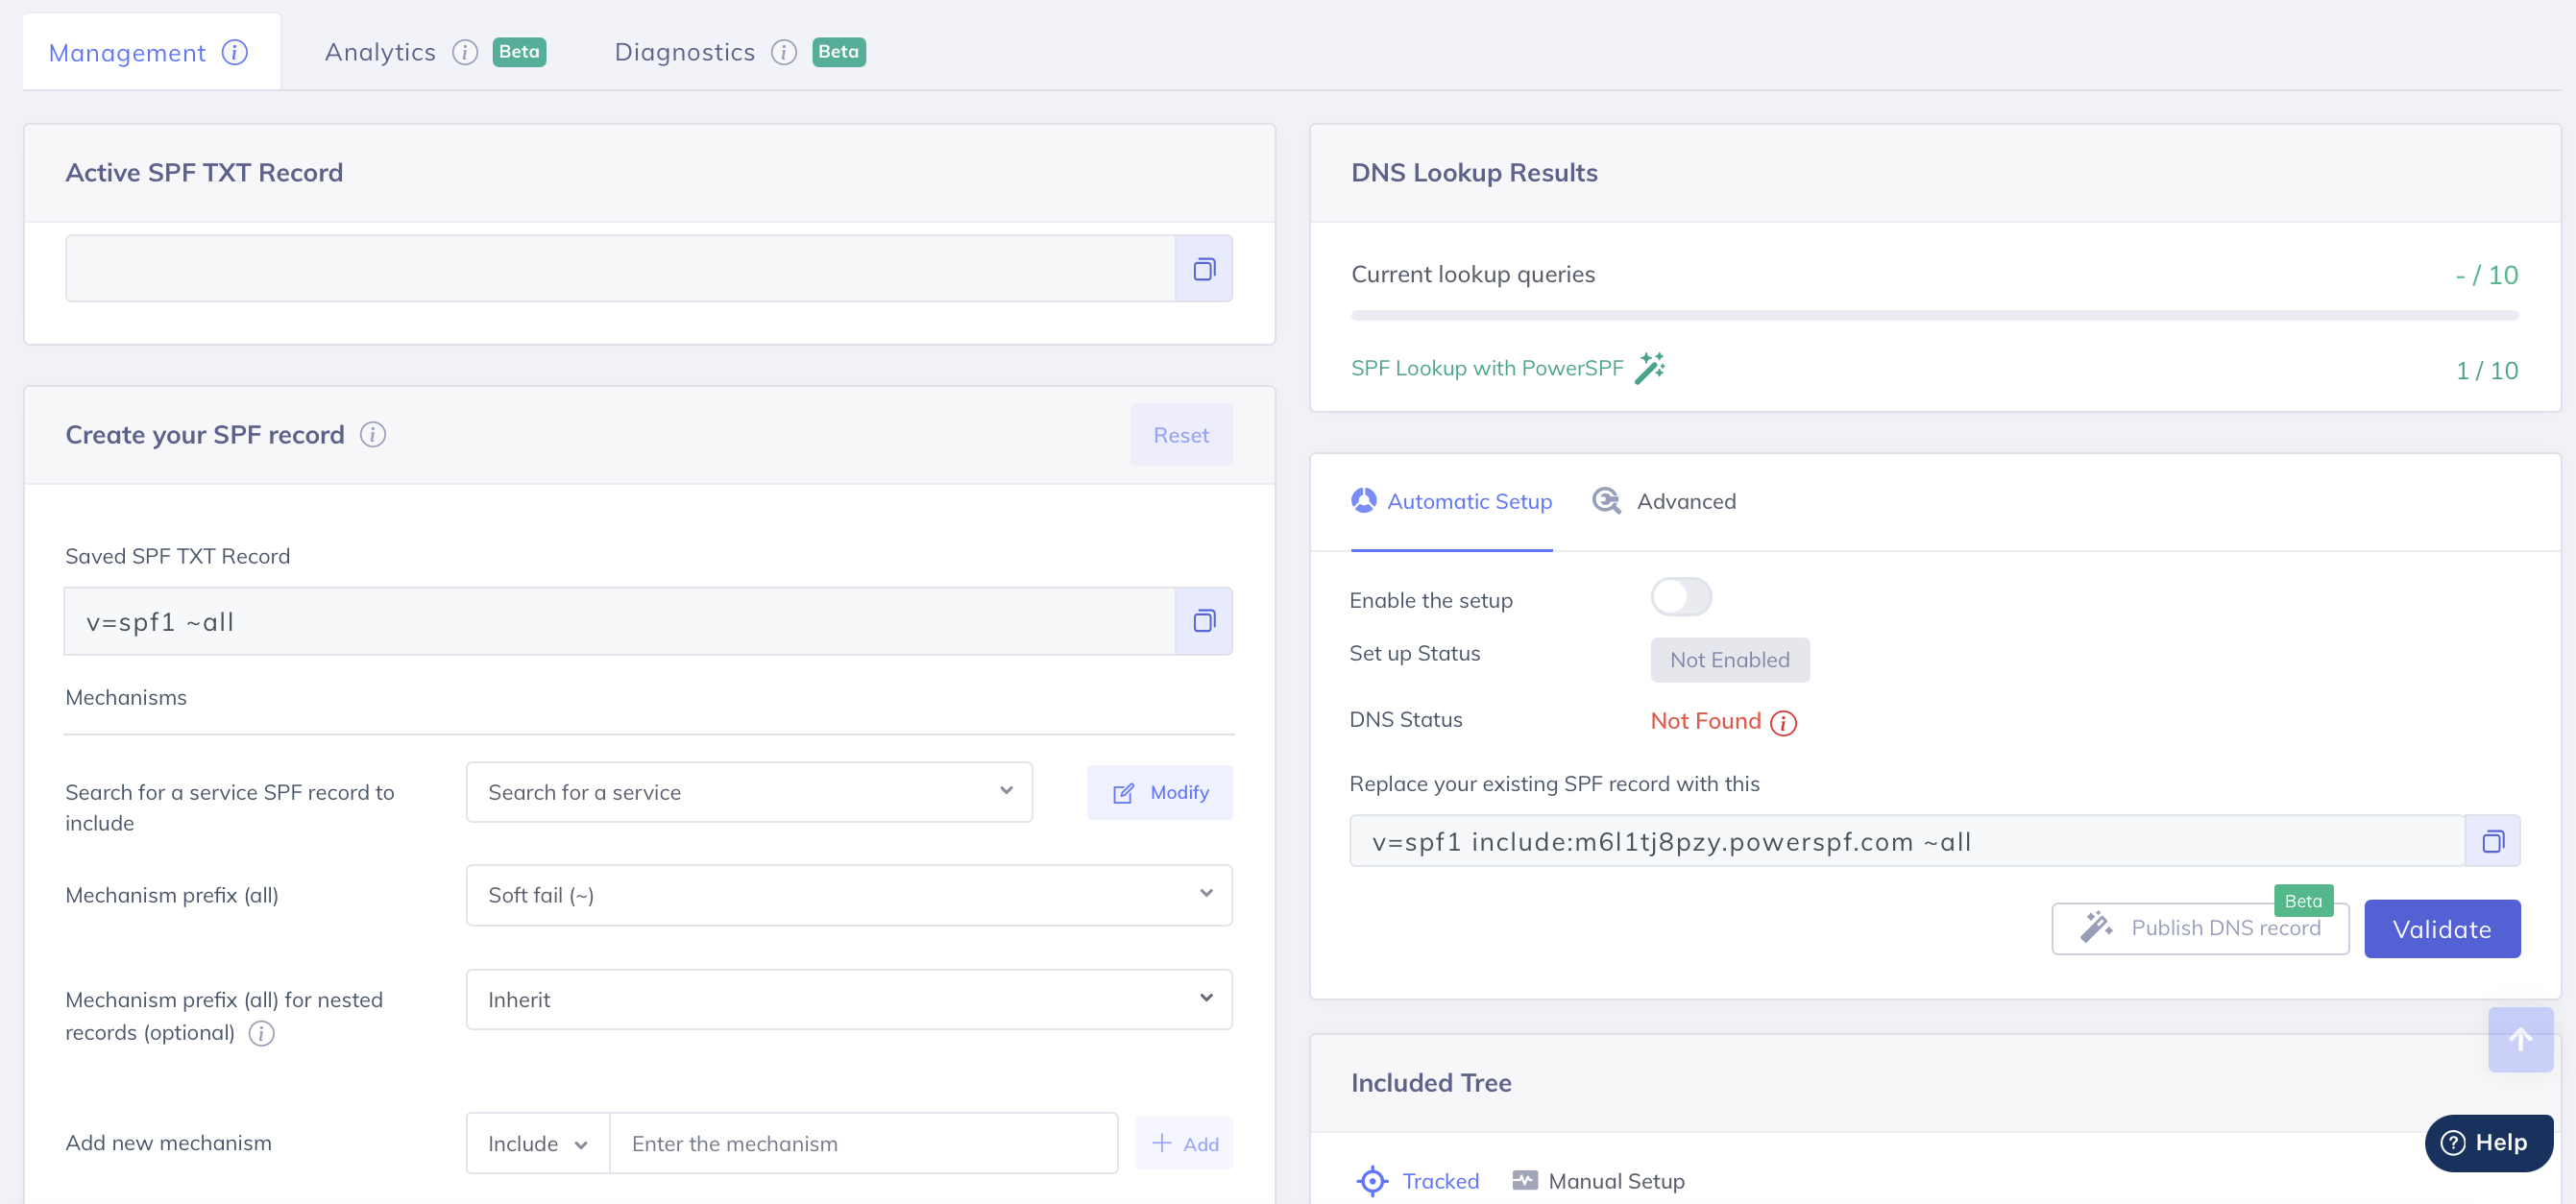The height and width of the screenshot is (1204, 2576).
Task: Copy the powerspf include record
Action: click(2491, 841)
